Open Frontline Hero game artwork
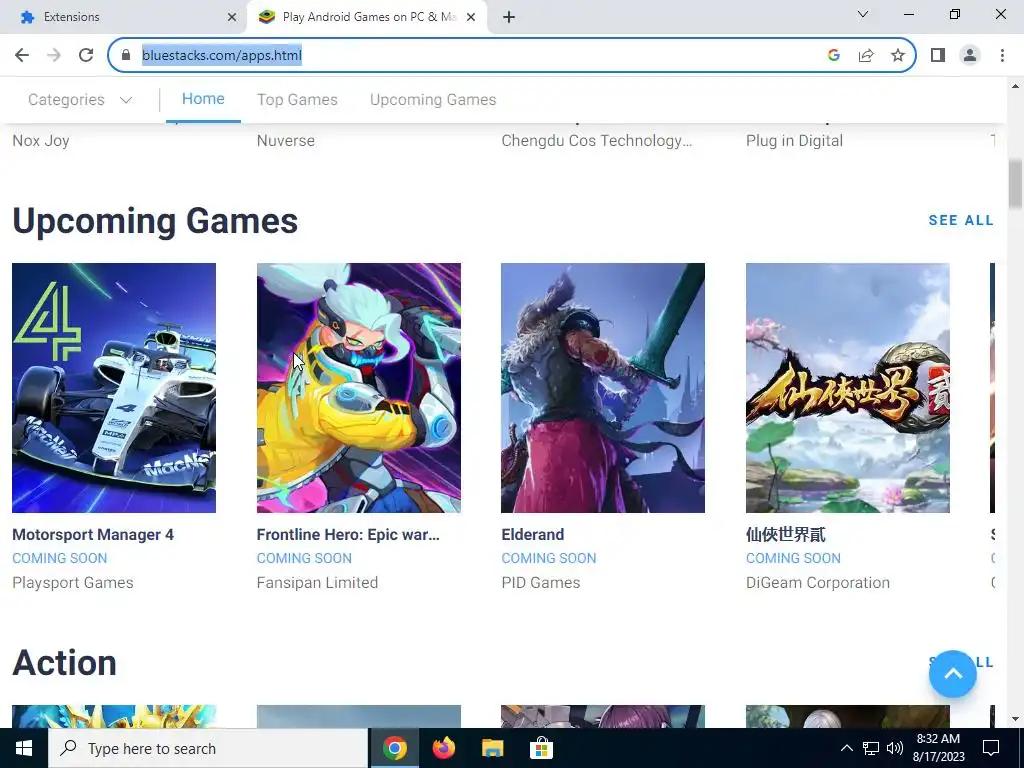 359,388
